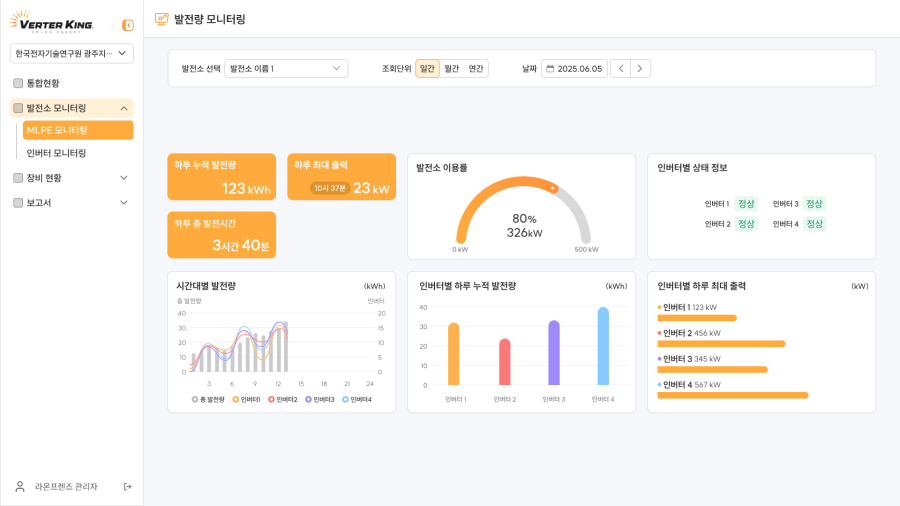Image resolution: width=900 pixels, height=506 pixels.
Task: Go to previous date with left arrow
Action: 620,69
